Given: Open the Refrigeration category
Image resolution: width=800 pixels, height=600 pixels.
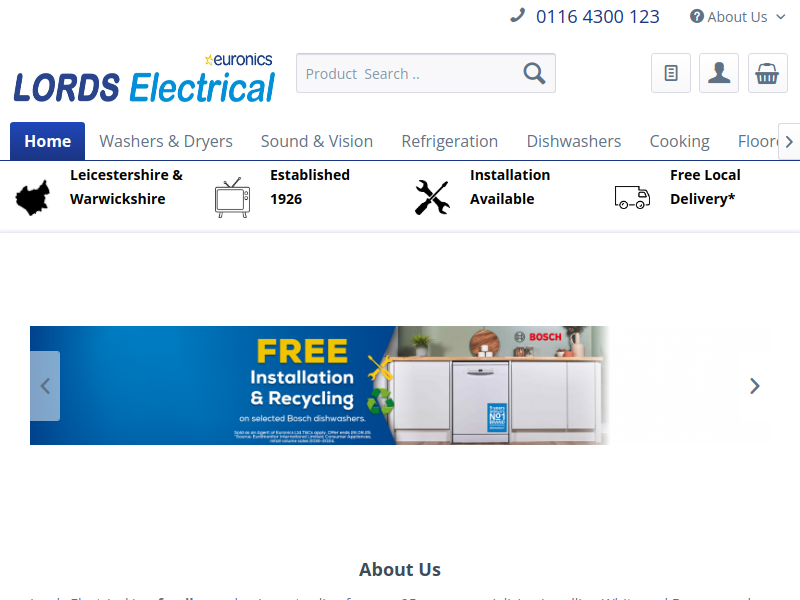Looking at the screenshot, I should tap(449, 141).
